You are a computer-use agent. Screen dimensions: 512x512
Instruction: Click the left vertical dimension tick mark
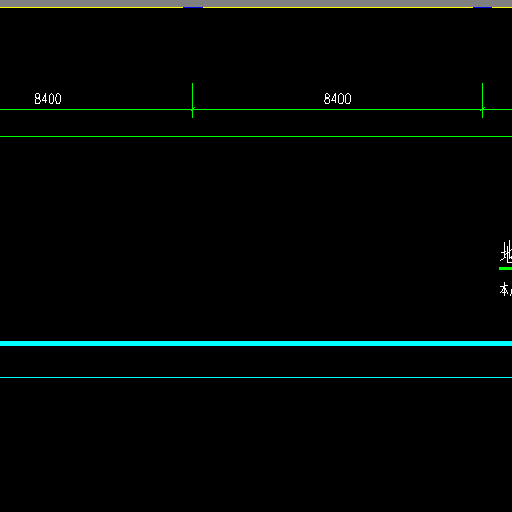(192, 100)
